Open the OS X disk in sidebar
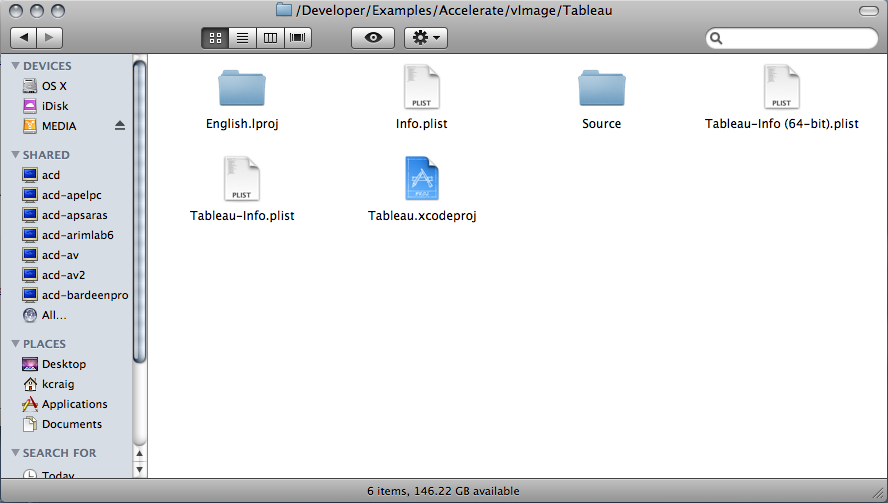Screen dimensions: 888x503 pos(45,86)
